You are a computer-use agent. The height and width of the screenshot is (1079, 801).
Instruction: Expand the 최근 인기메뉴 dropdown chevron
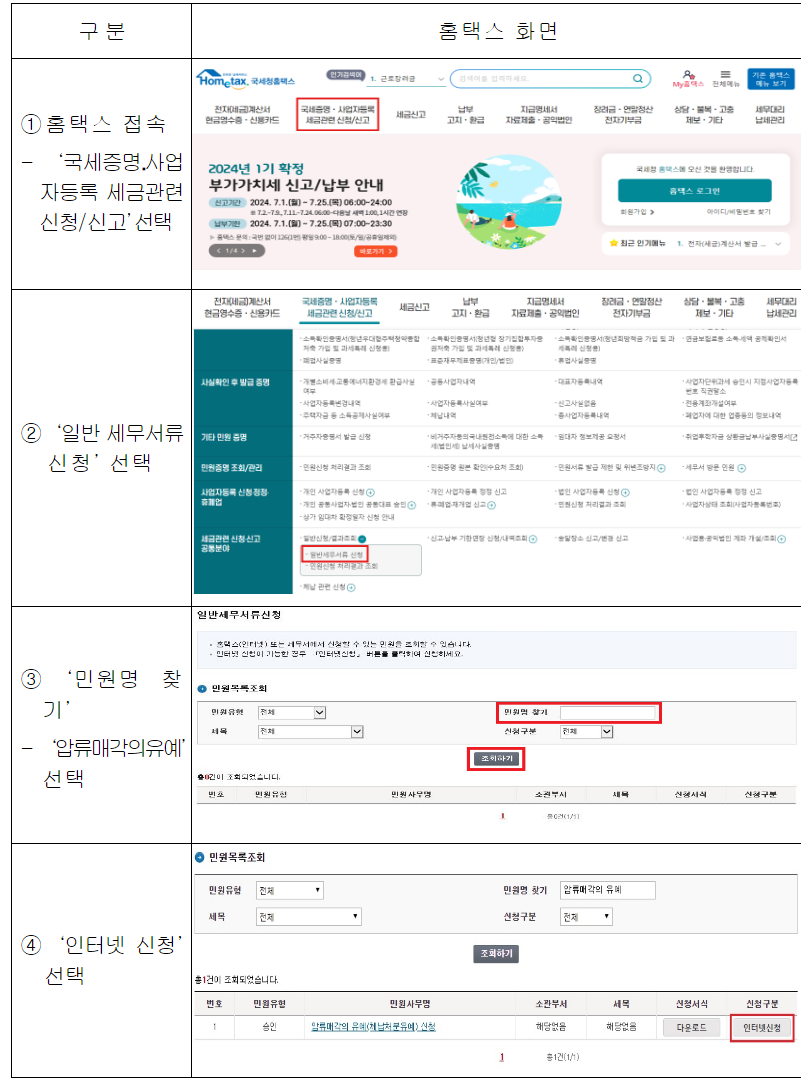click(x=778, y=244)
